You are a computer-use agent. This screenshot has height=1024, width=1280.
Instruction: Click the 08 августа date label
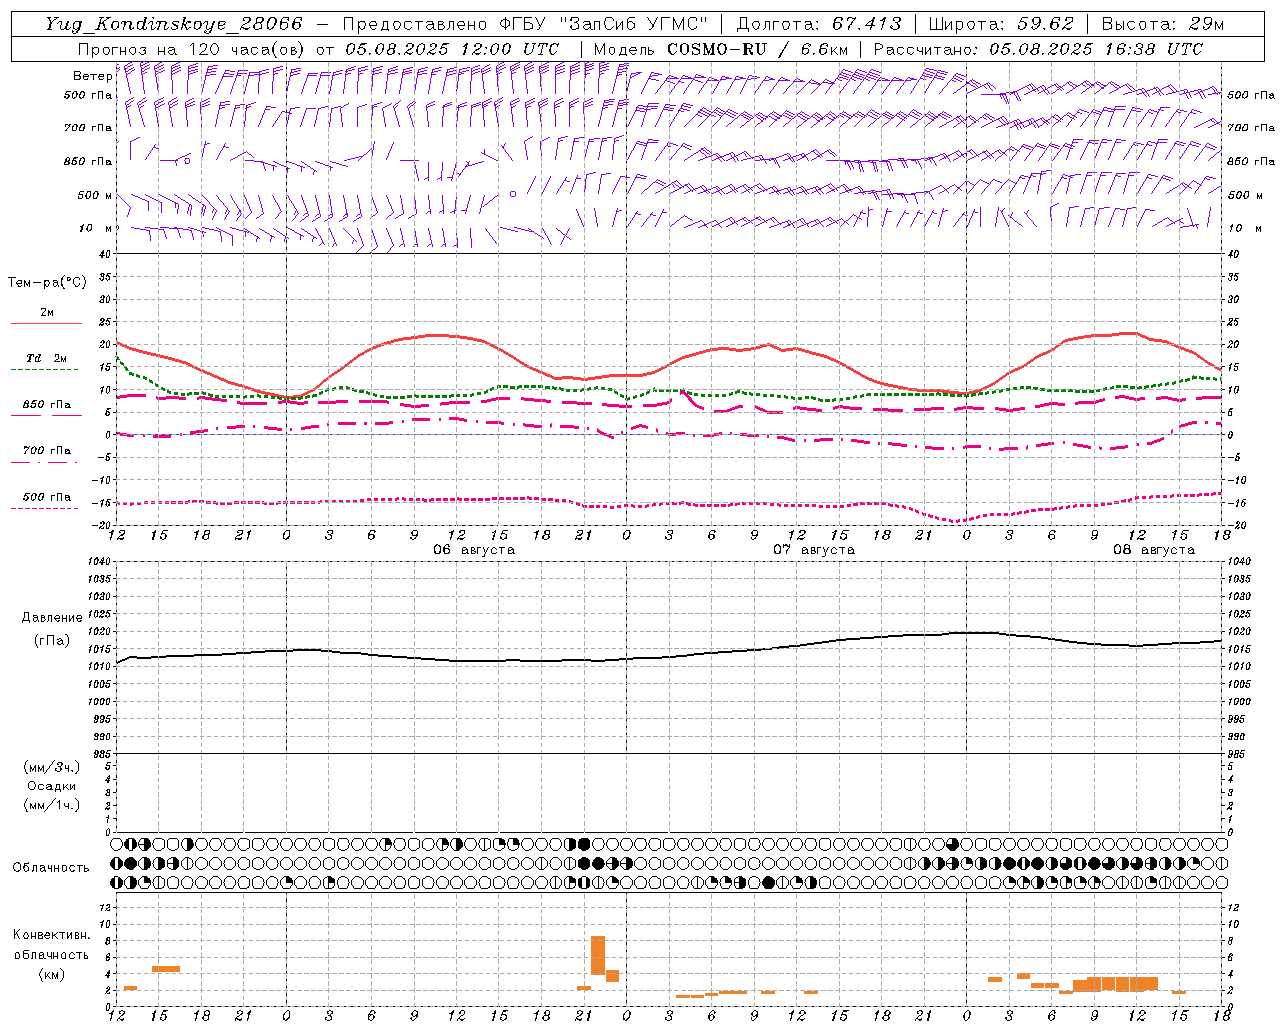tap(1154, 550)
